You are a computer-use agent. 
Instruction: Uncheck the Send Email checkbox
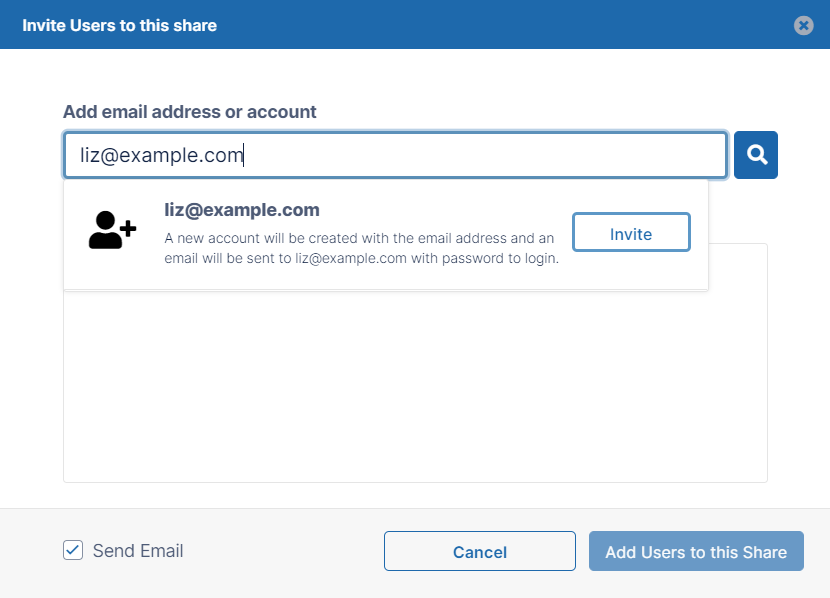73,550
